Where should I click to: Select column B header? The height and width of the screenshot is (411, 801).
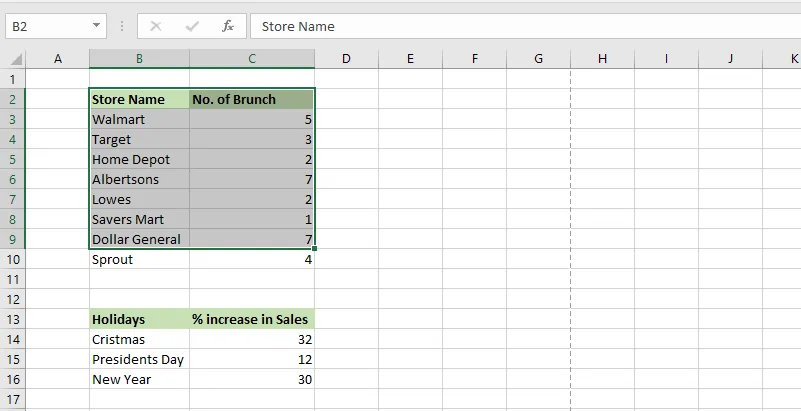point(139,59)
